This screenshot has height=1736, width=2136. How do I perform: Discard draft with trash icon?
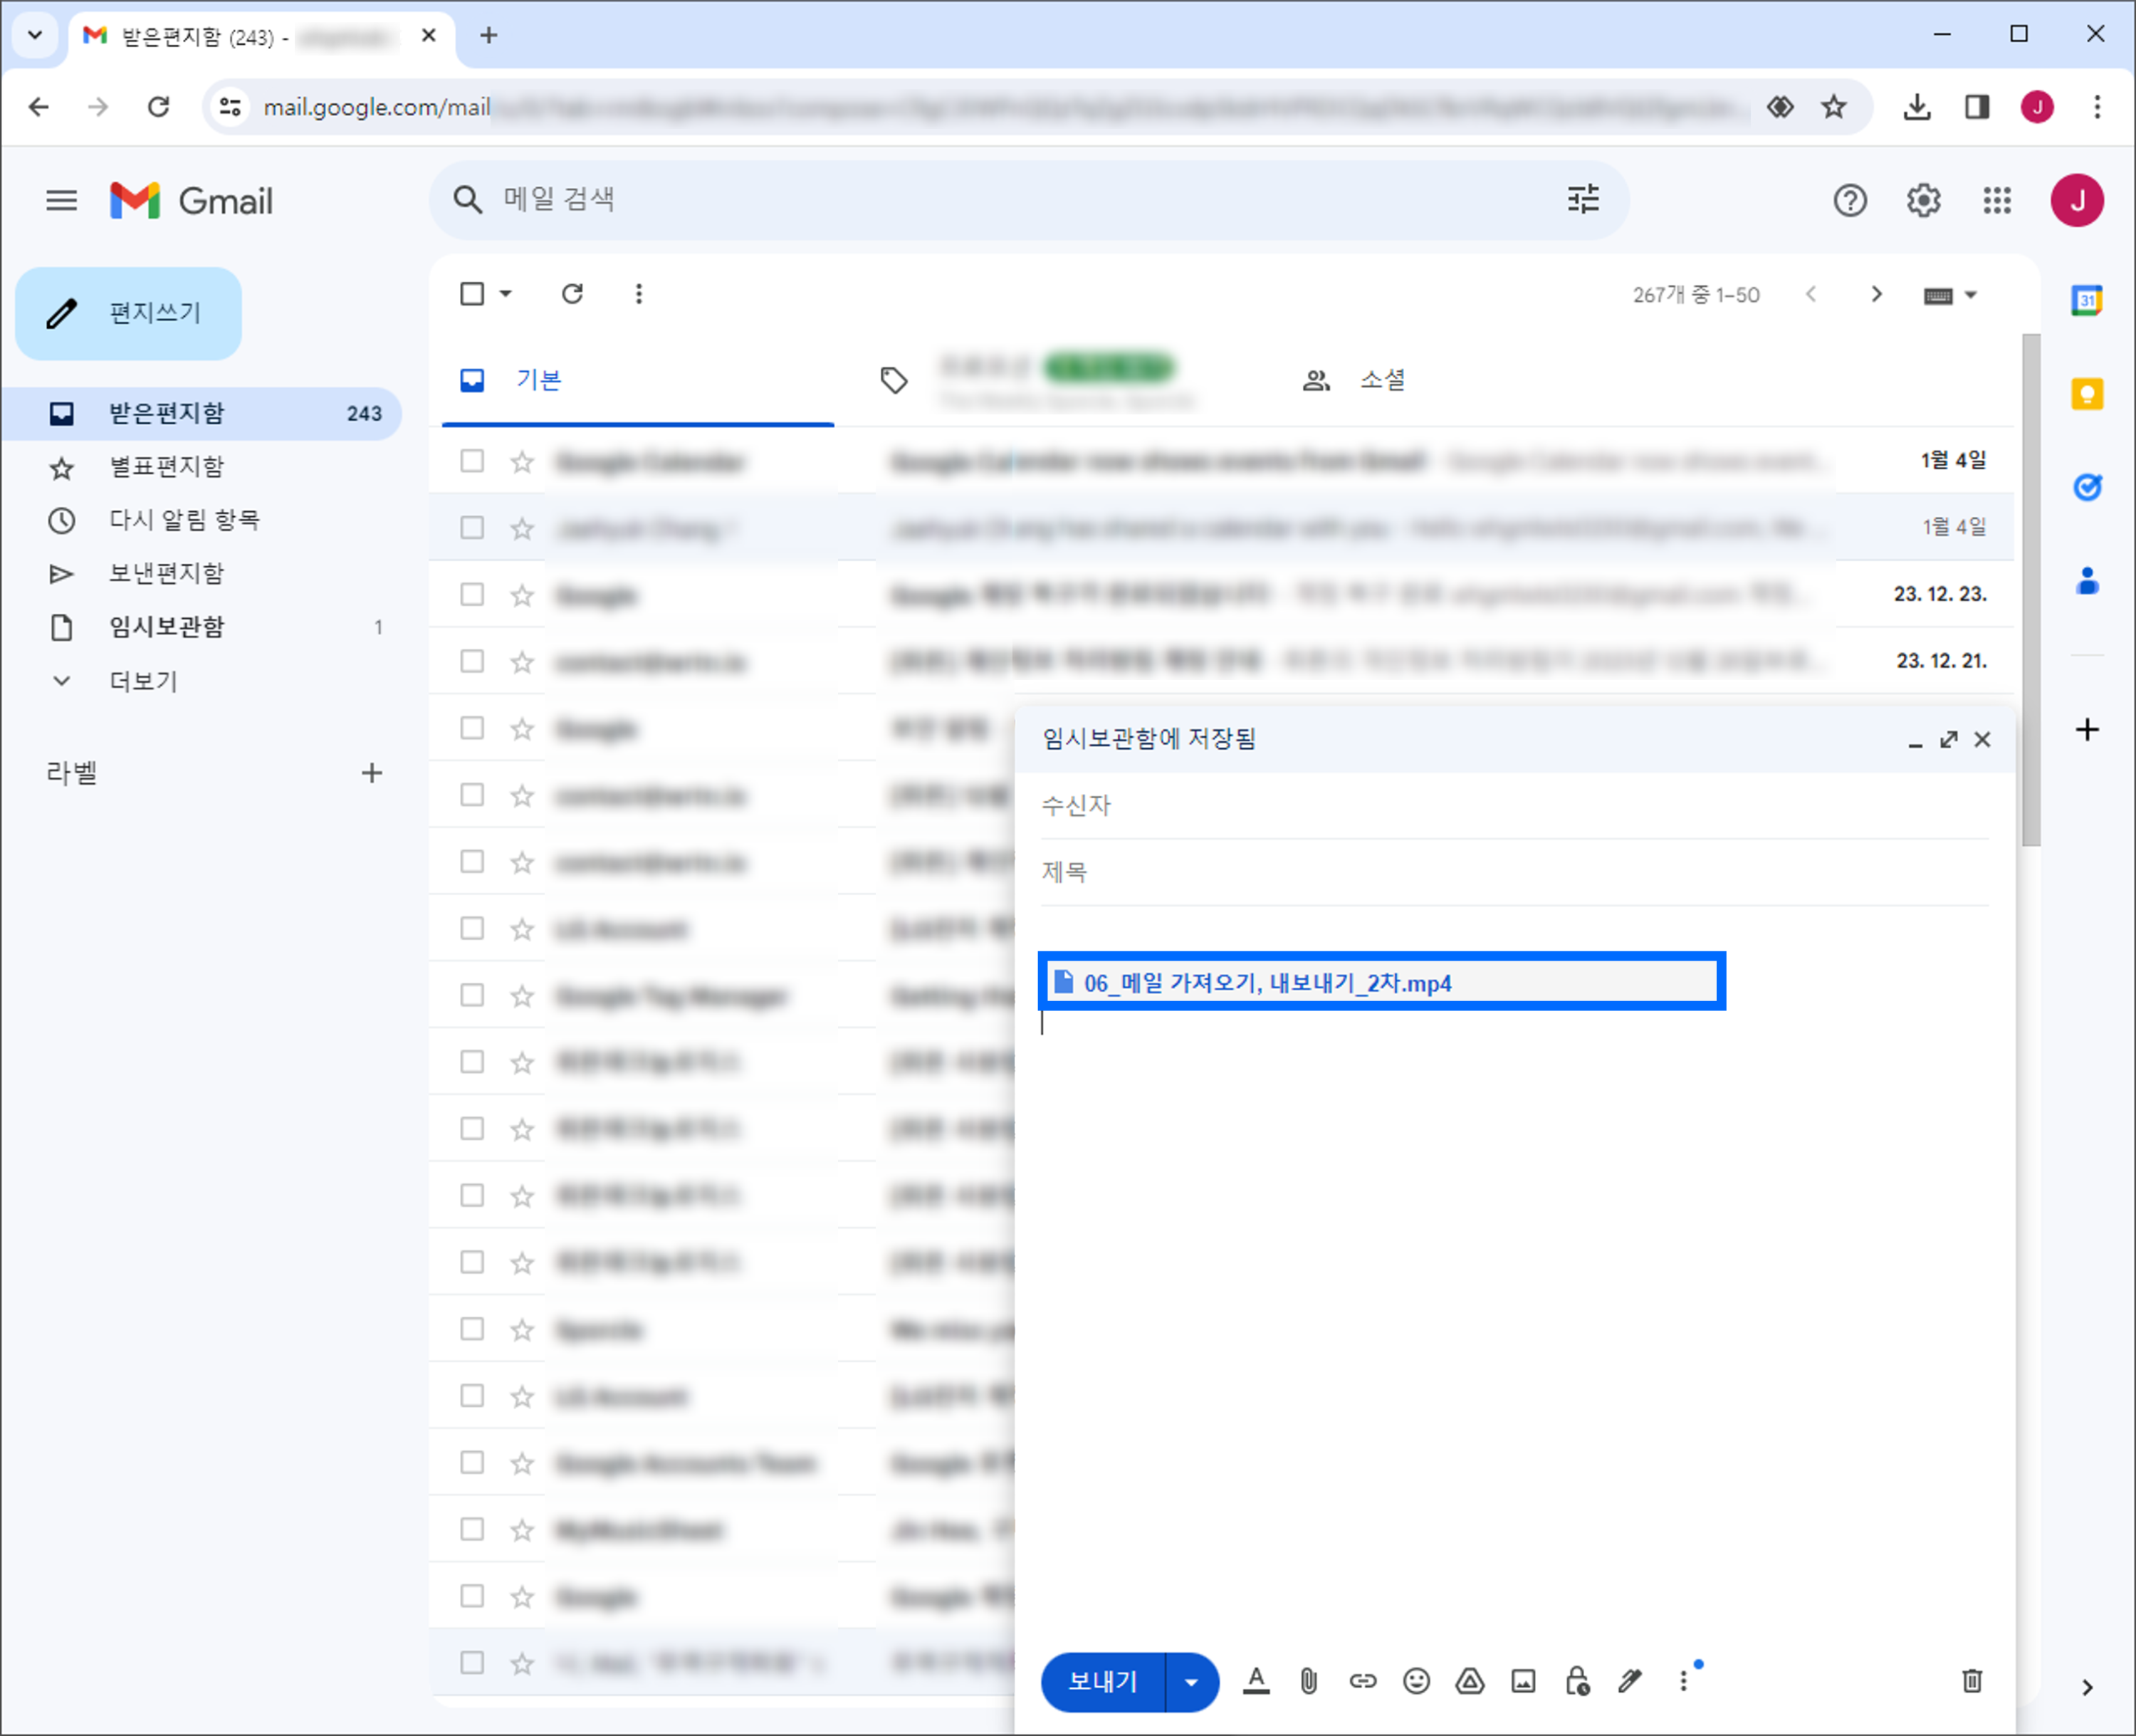1971,1681
